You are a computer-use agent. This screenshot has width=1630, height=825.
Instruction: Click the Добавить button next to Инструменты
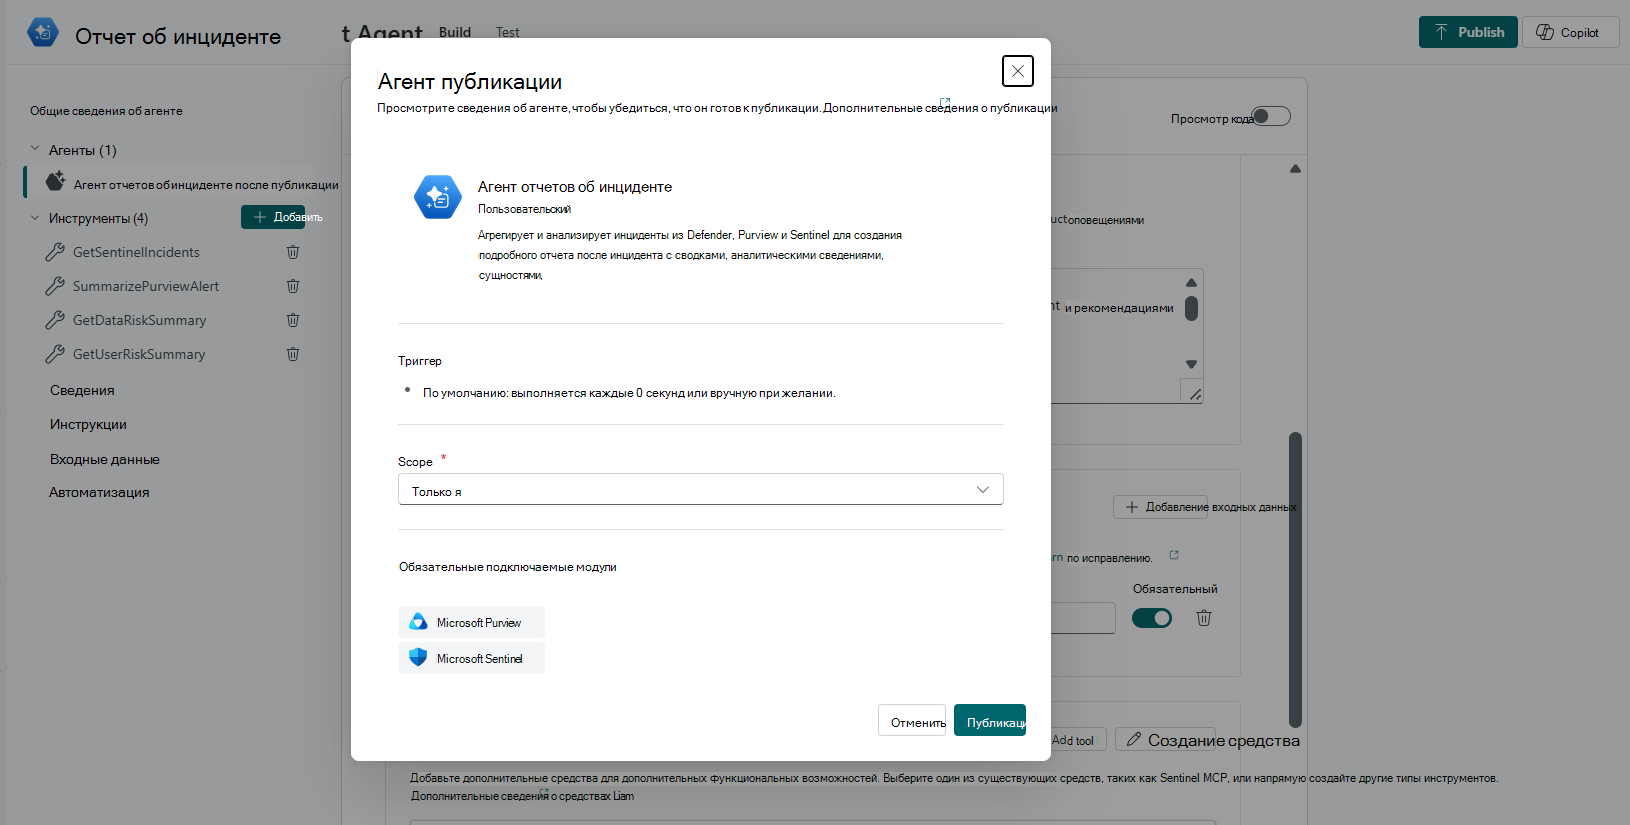[x=273, y=217]
